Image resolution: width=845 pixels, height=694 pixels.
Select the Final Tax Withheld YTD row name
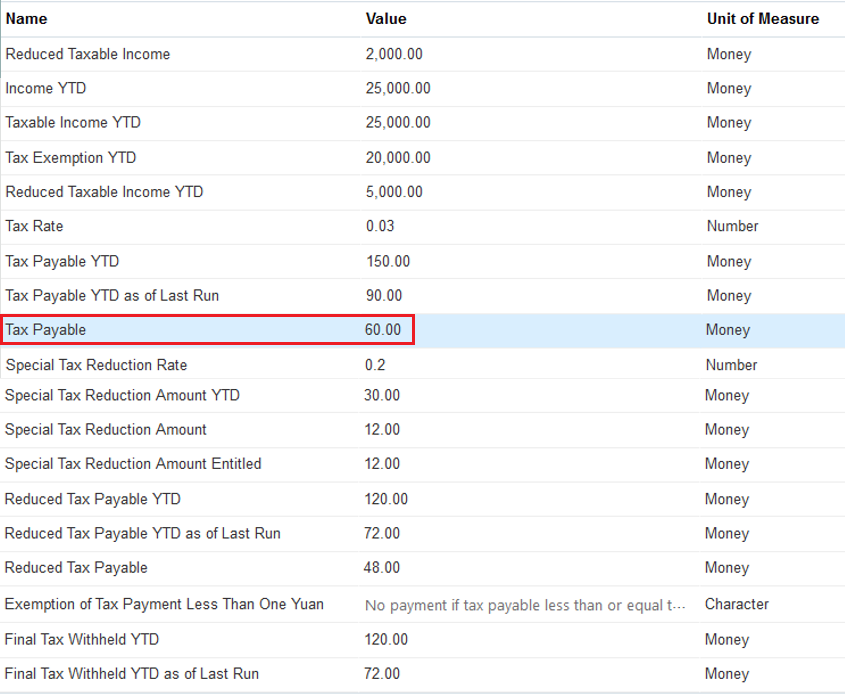point(82,640)
